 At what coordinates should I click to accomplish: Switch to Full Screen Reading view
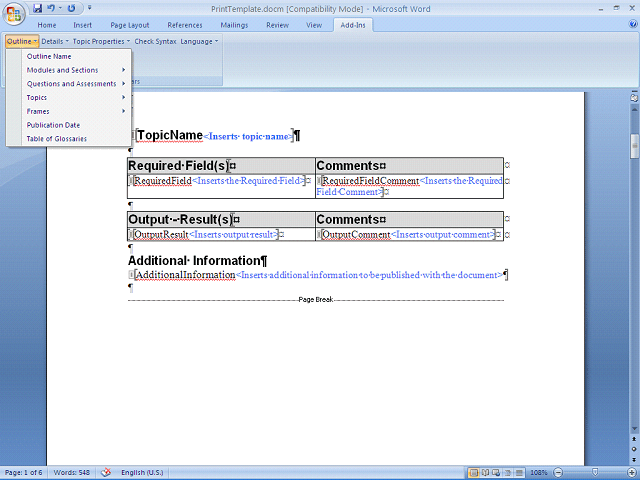click(x=485, y=473)
